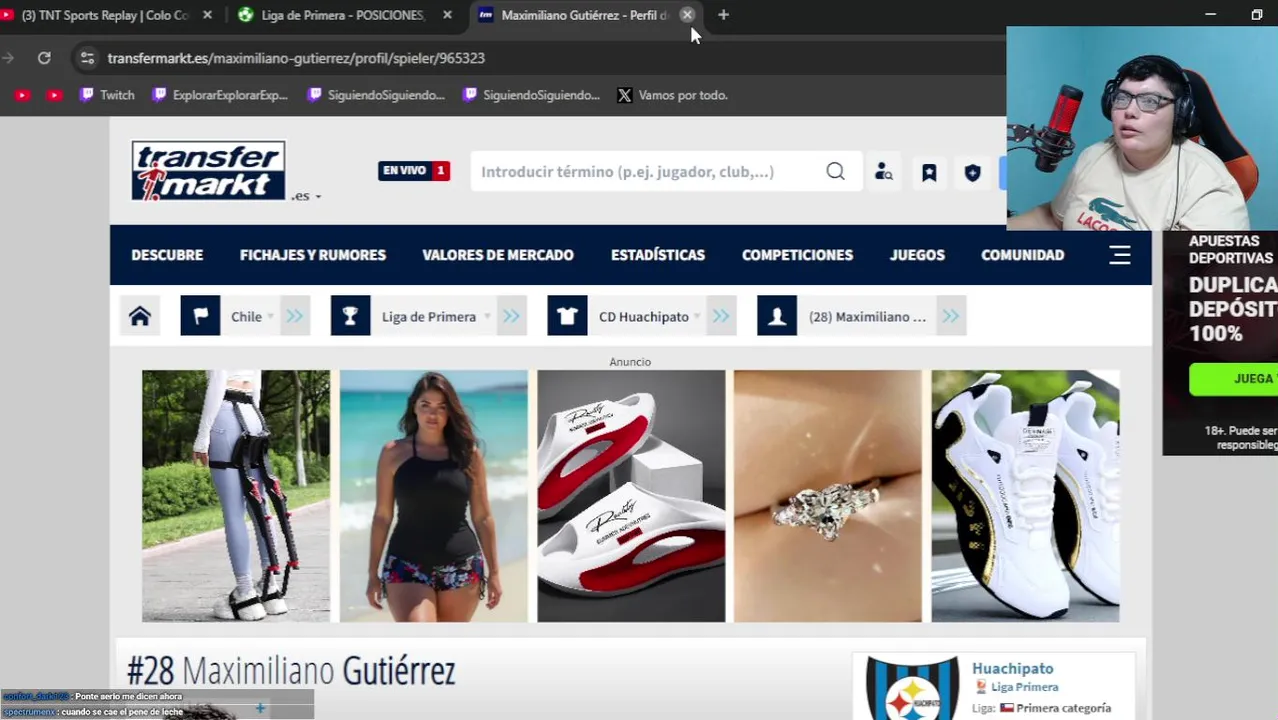Open the ESTADÍSTICAS menu

[658, 255]
